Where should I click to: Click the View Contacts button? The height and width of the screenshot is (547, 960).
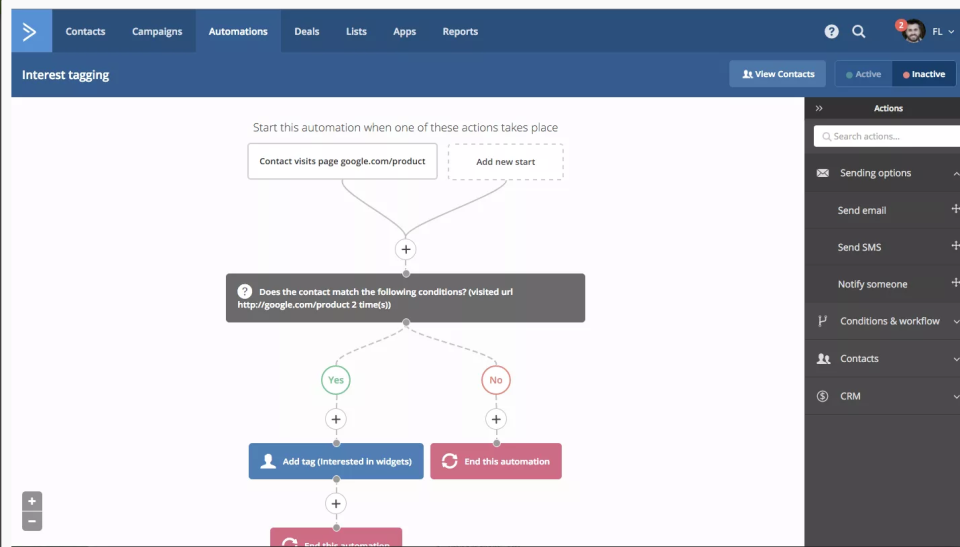point(778,74)
